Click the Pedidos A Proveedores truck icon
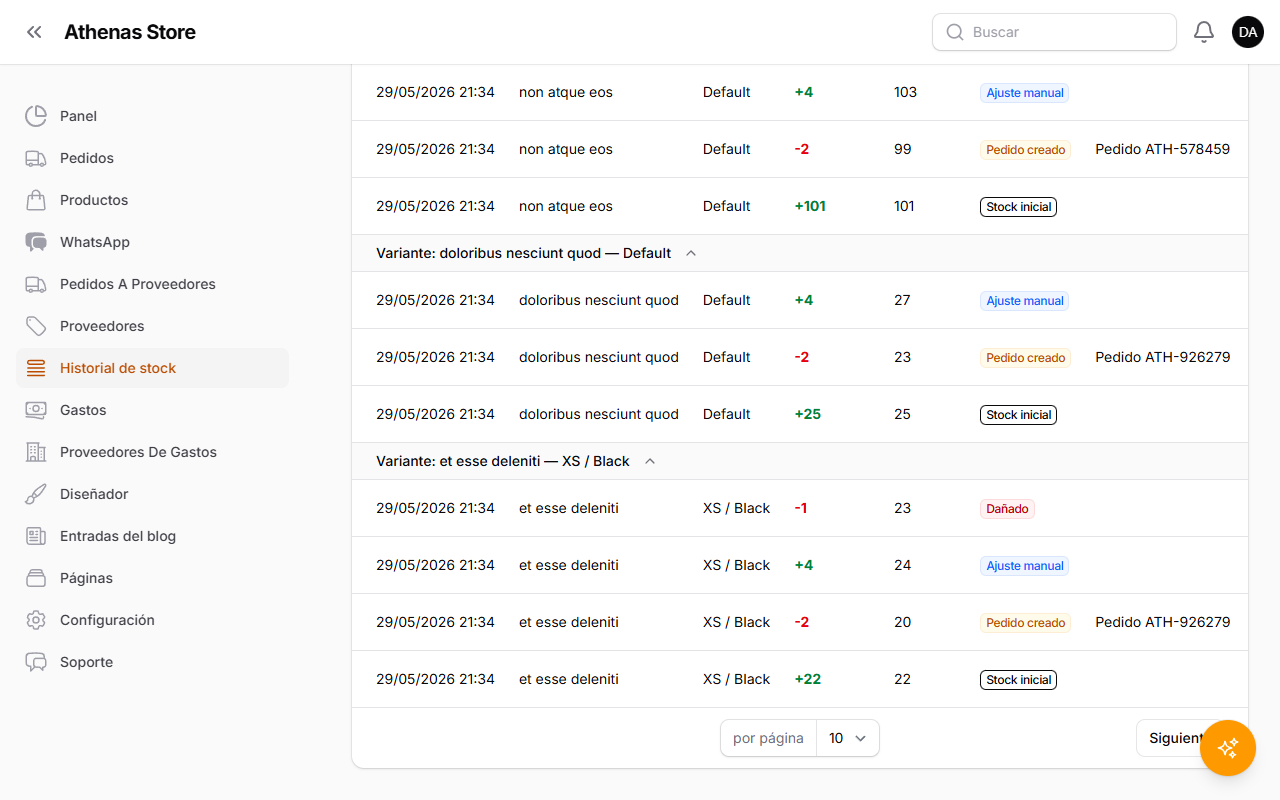 pos(36,284)
